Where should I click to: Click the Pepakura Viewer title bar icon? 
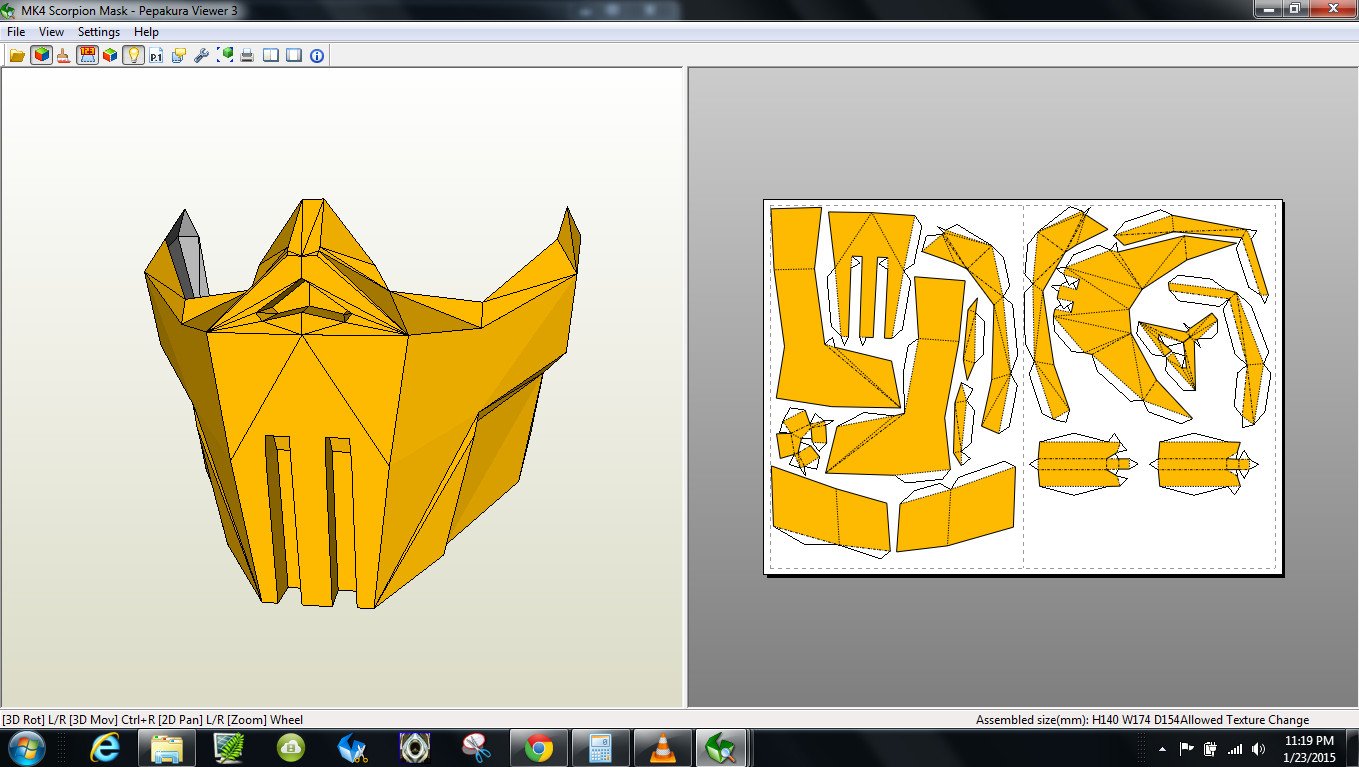(x=10, y=10)
